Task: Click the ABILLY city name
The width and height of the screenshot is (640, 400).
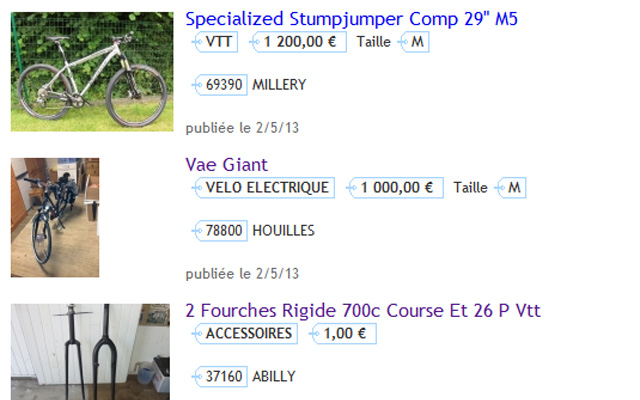Action: point(274,377)
